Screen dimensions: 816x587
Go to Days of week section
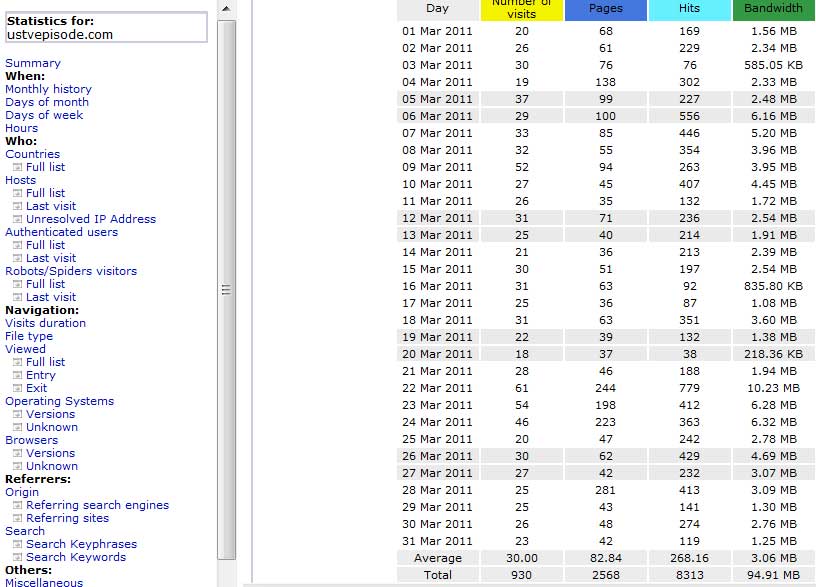click(44, 115)
